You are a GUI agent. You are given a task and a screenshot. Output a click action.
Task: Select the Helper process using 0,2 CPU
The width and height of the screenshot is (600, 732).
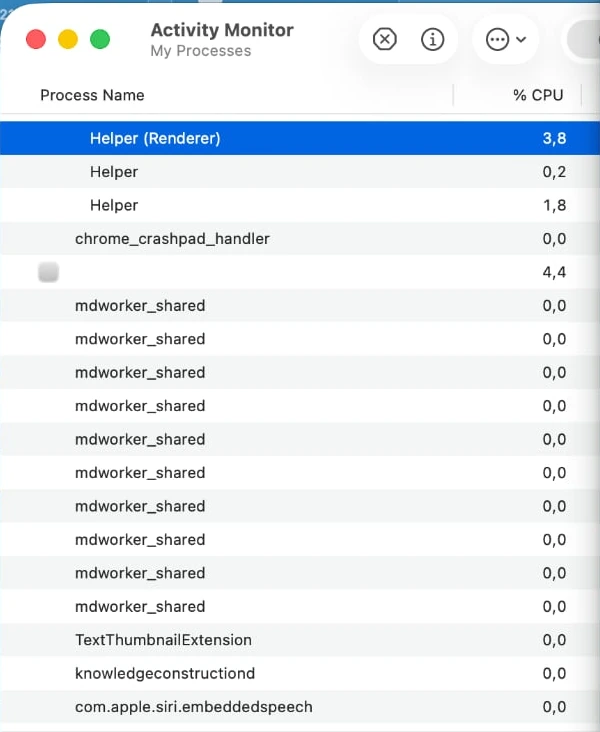300,172
